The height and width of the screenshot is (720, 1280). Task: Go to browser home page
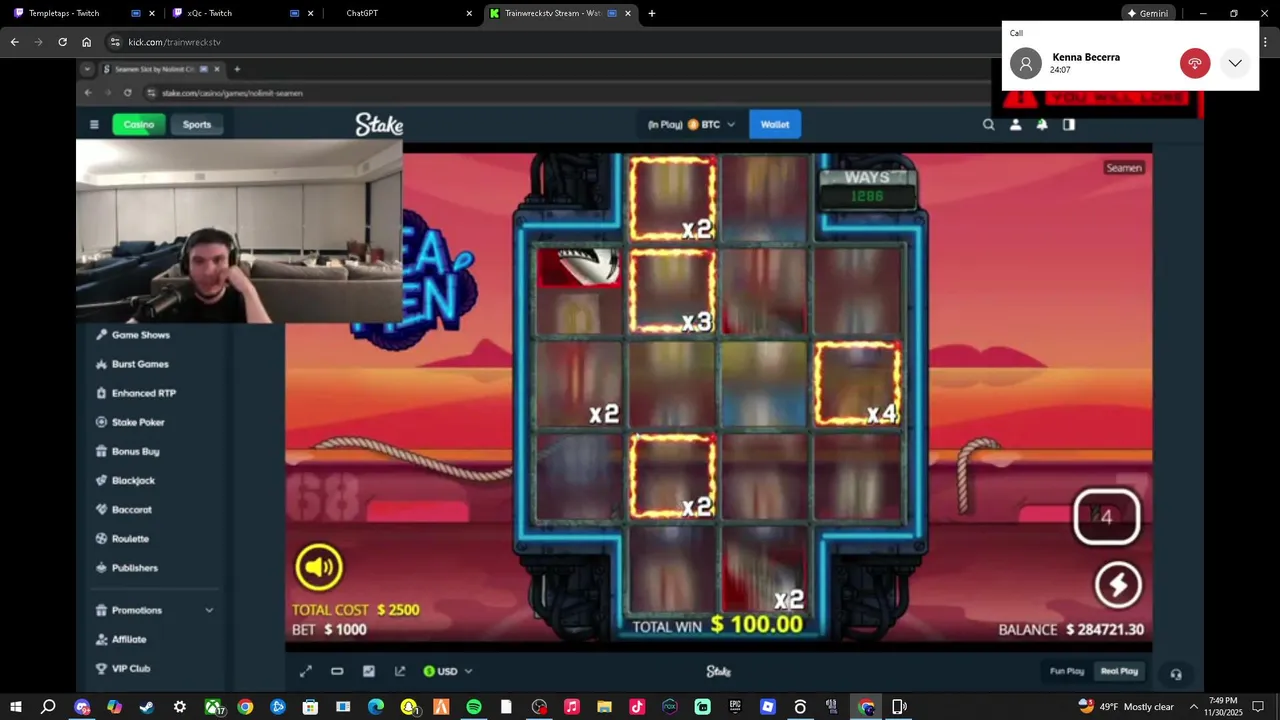(86, 42)
